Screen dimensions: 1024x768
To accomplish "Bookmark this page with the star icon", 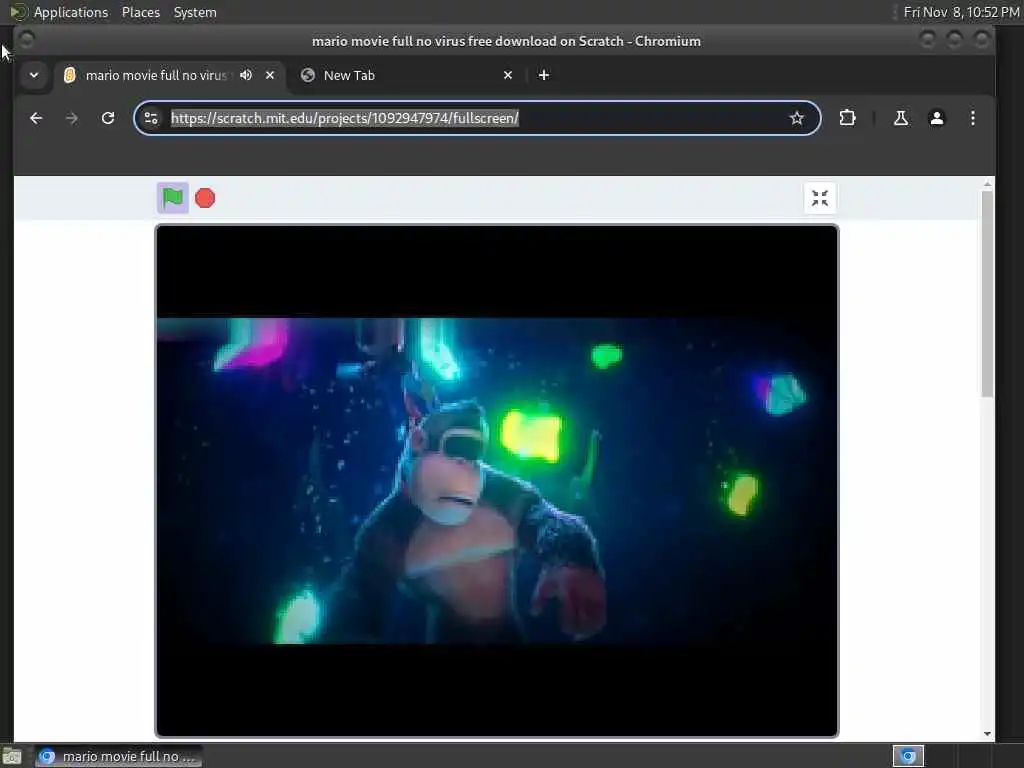I will coord(796,118).
